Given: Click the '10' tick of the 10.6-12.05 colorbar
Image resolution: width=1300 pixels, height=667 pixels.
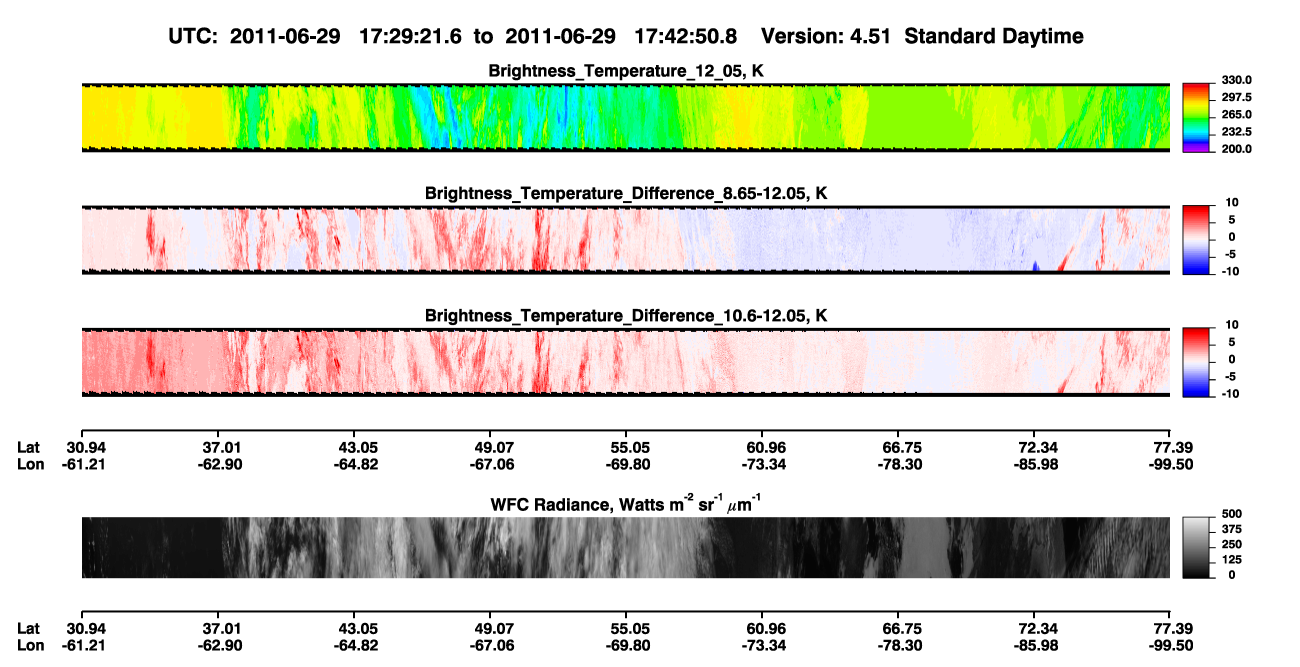Looking at the screenshot, I should (x=1230, y=325).
